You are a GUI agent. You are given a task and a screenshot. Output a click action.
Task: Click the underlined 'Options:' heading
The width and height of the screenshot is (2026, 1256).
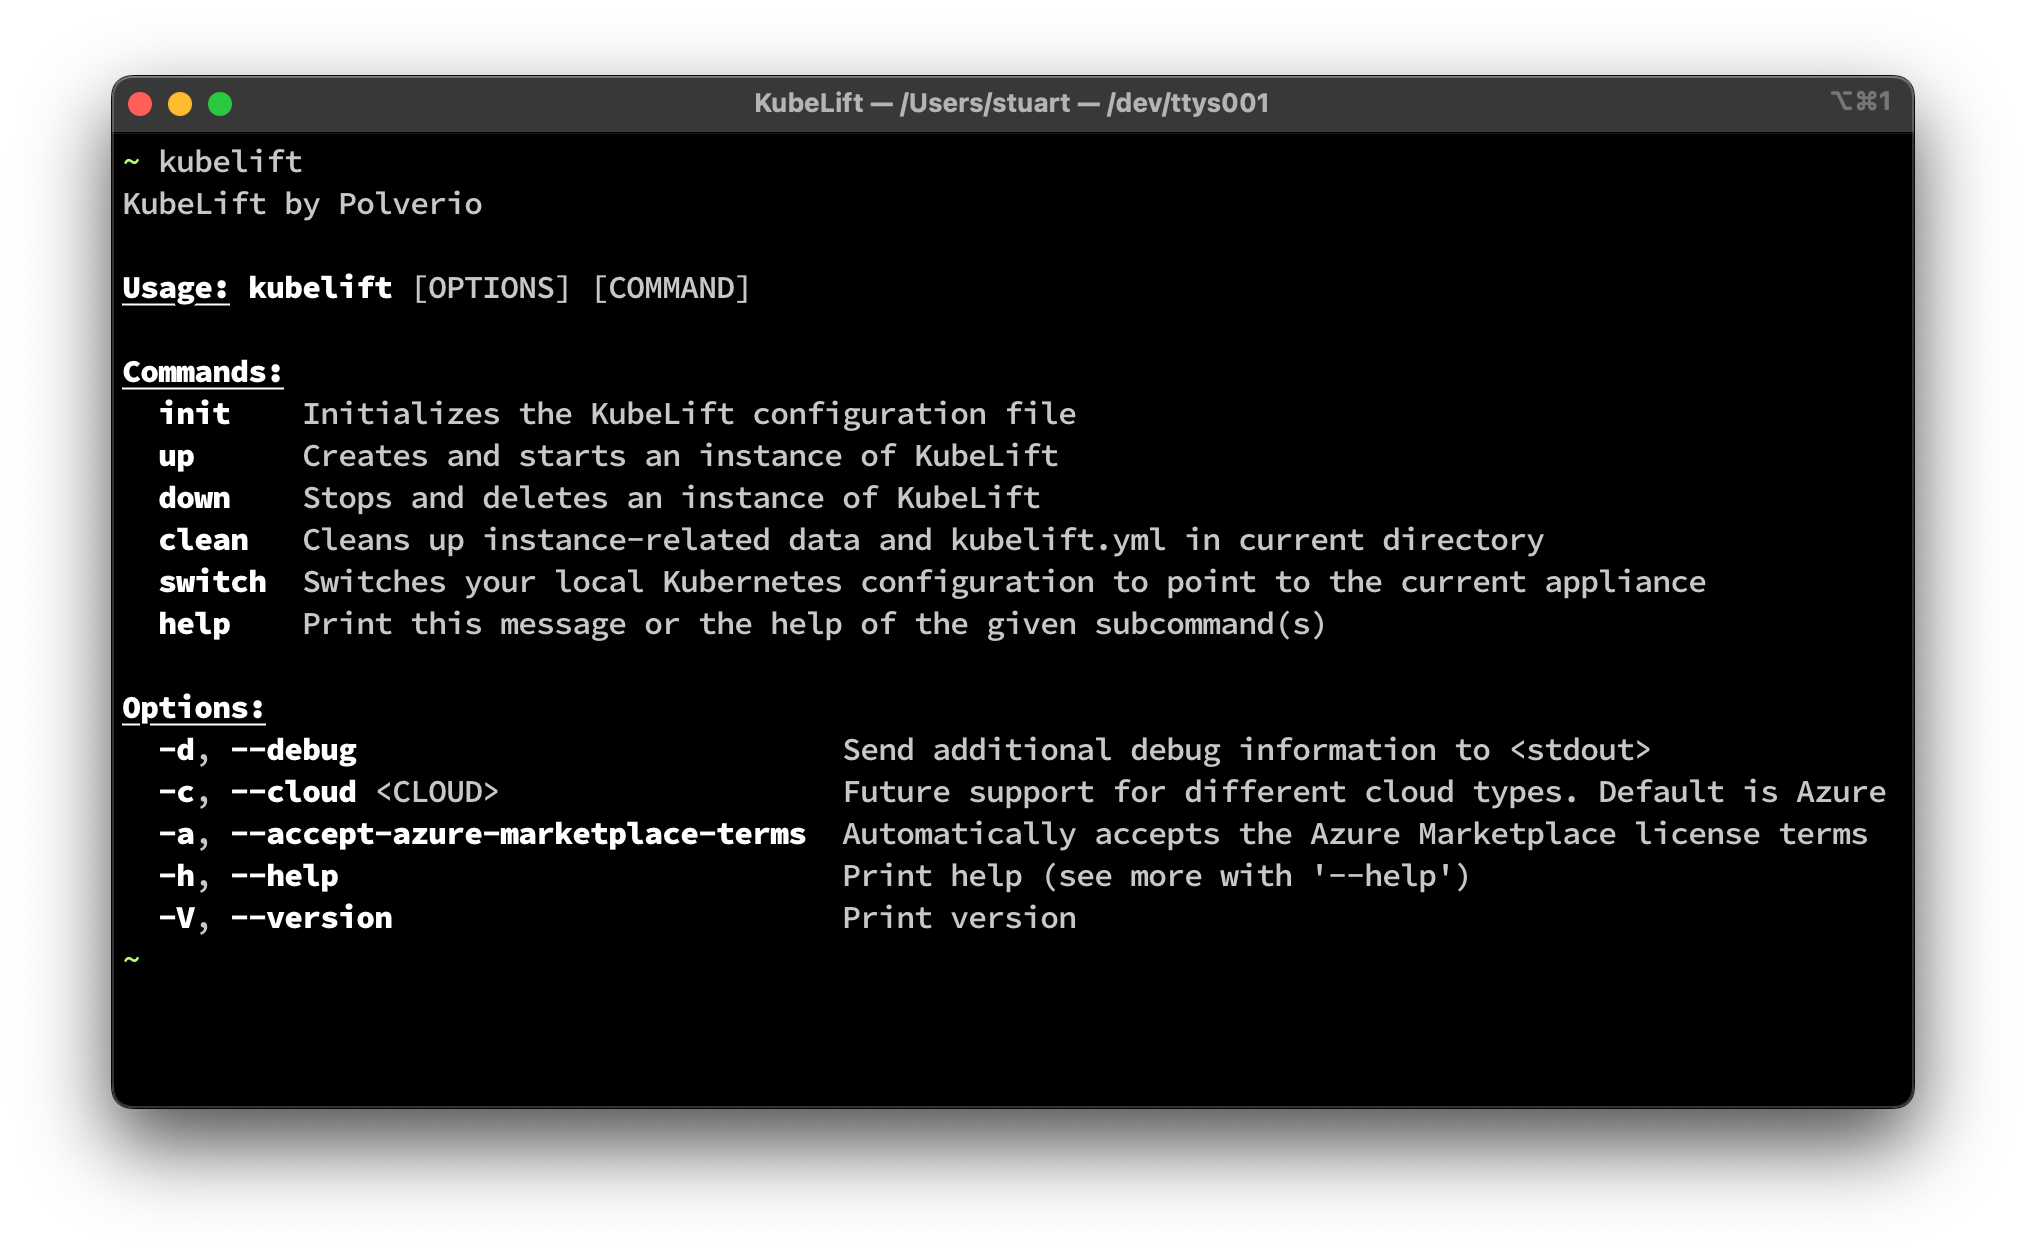193,708
